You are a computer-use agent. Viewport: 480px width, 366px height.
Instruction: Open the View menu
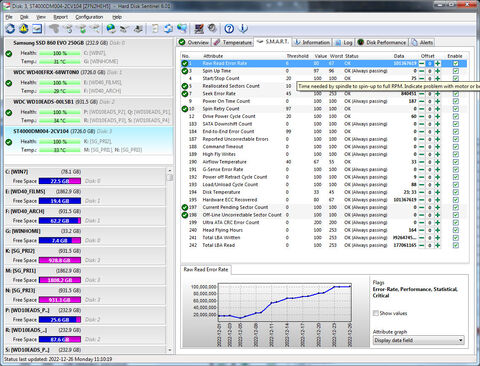41,17
